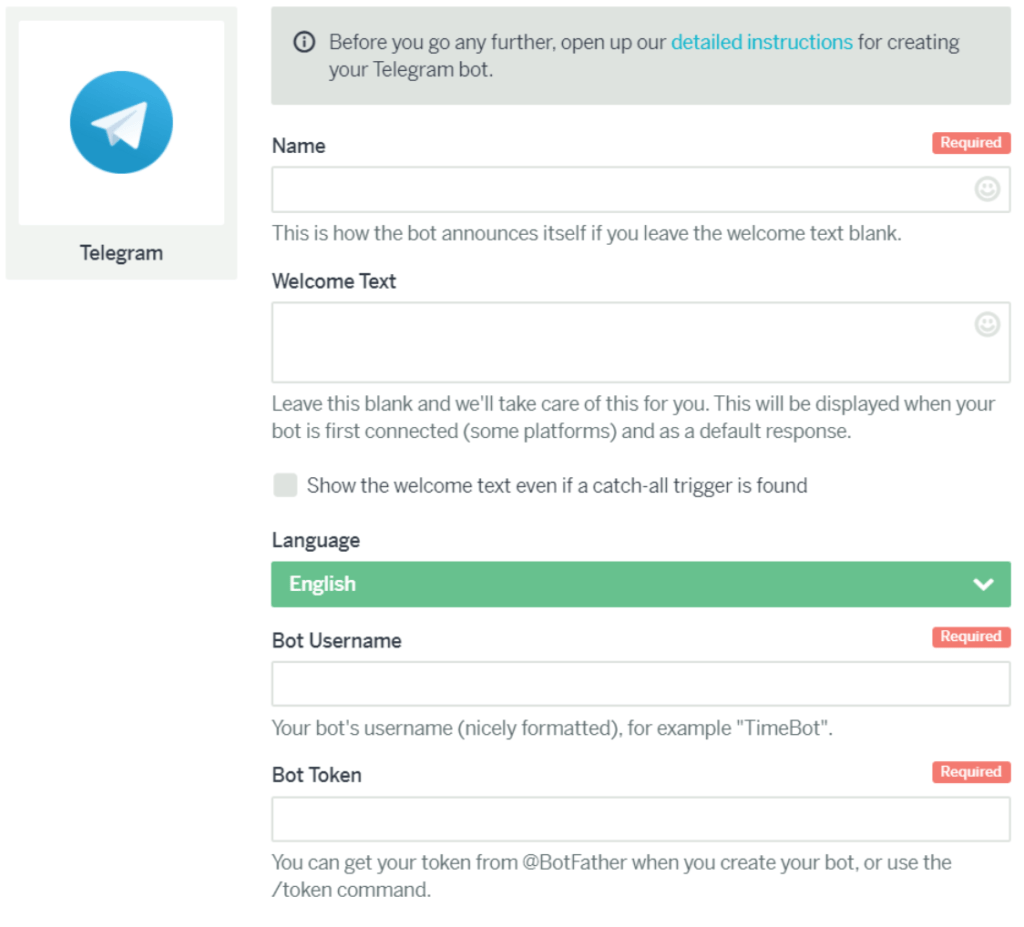Click the Required badge next to Name

click(970, 142)
